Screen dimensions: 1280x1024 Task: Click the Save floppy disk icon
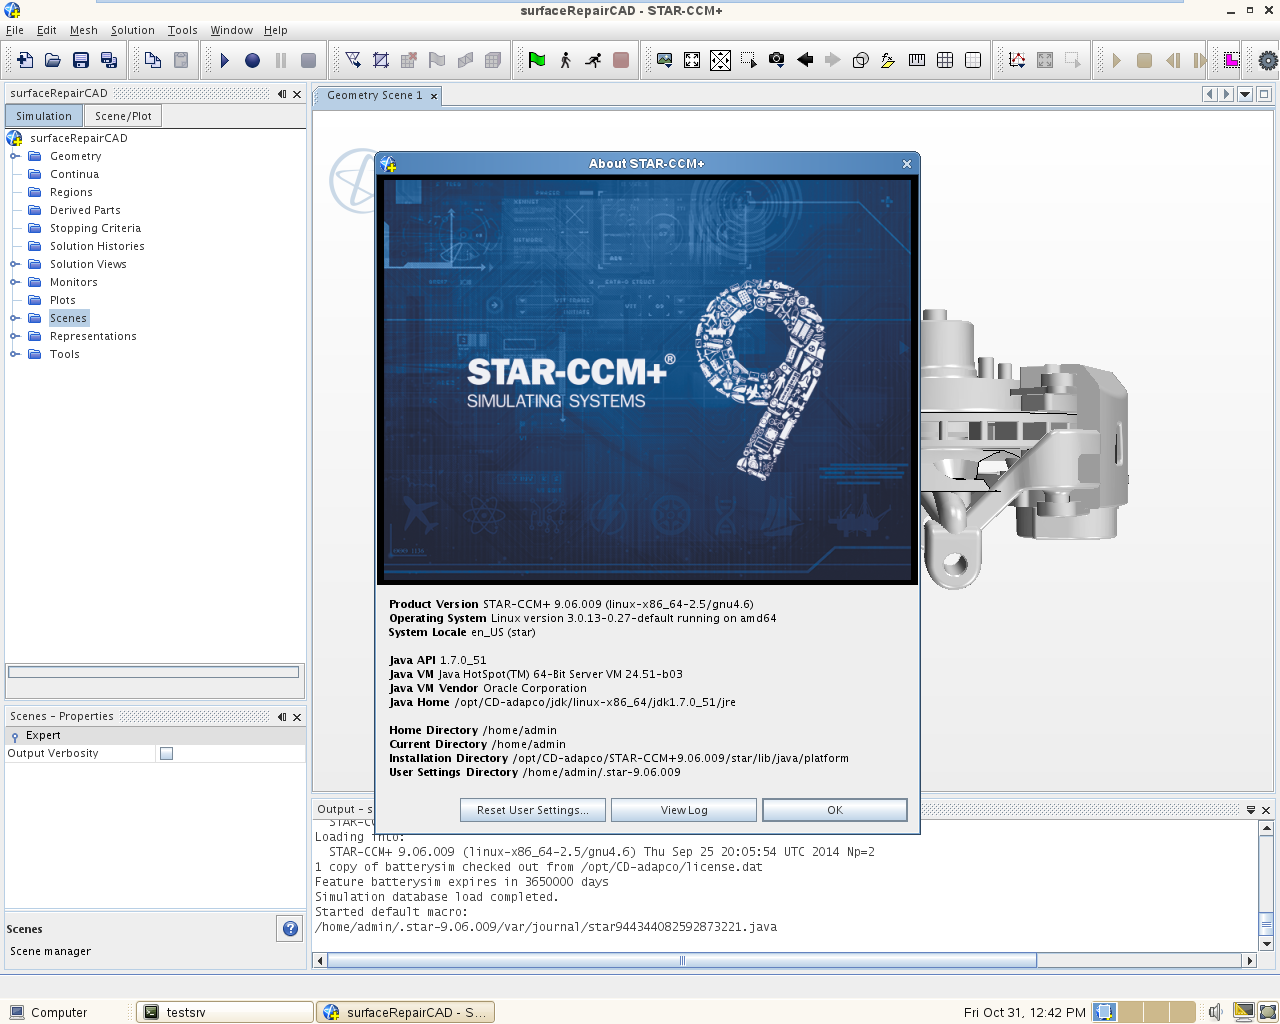click(81, 60)
